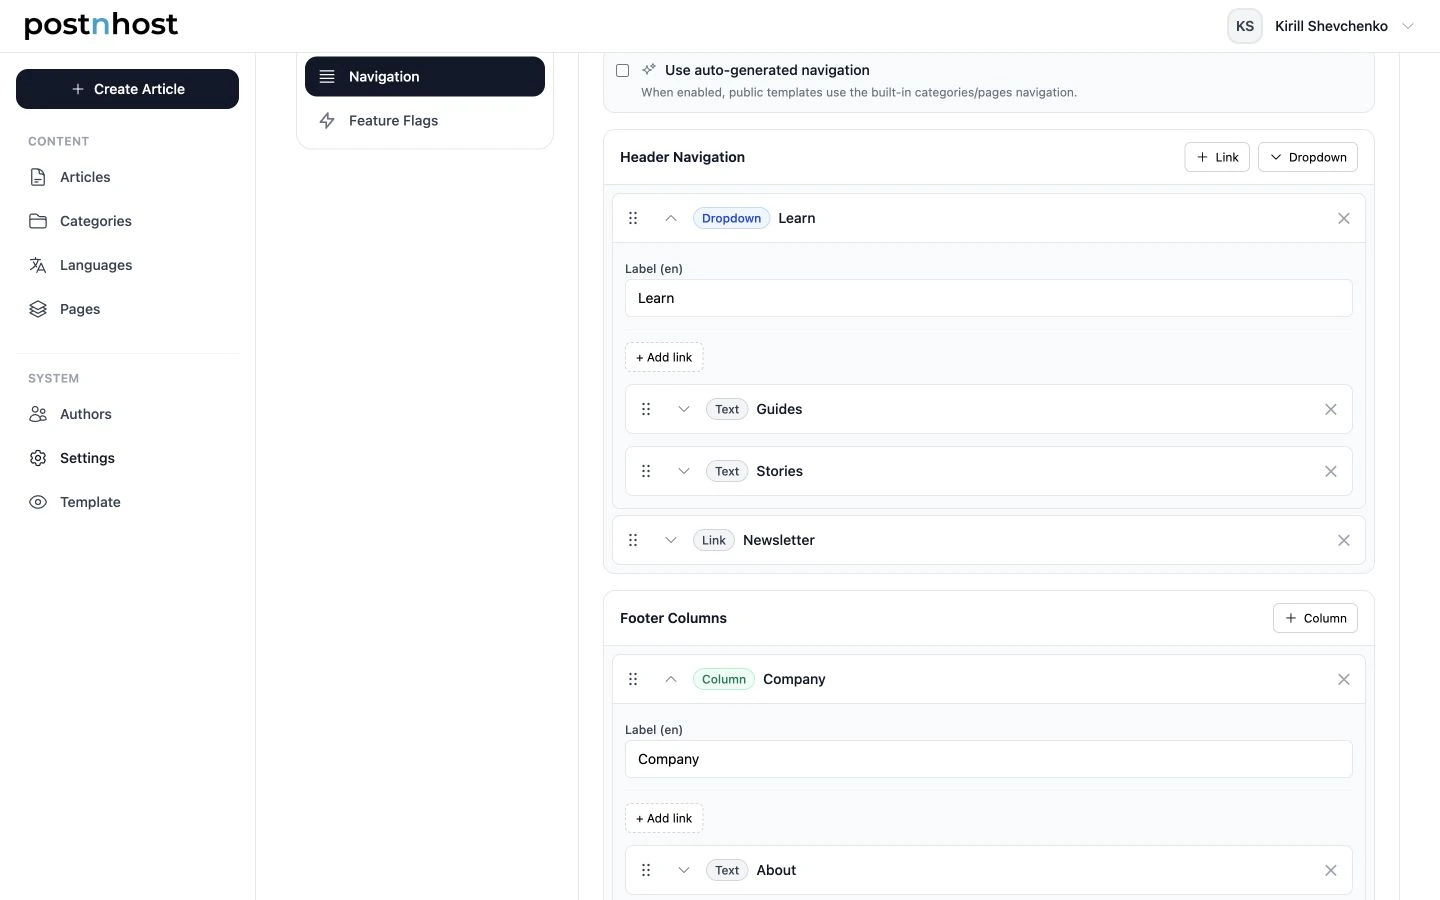Click the drag handle of About row

(646, 870)
